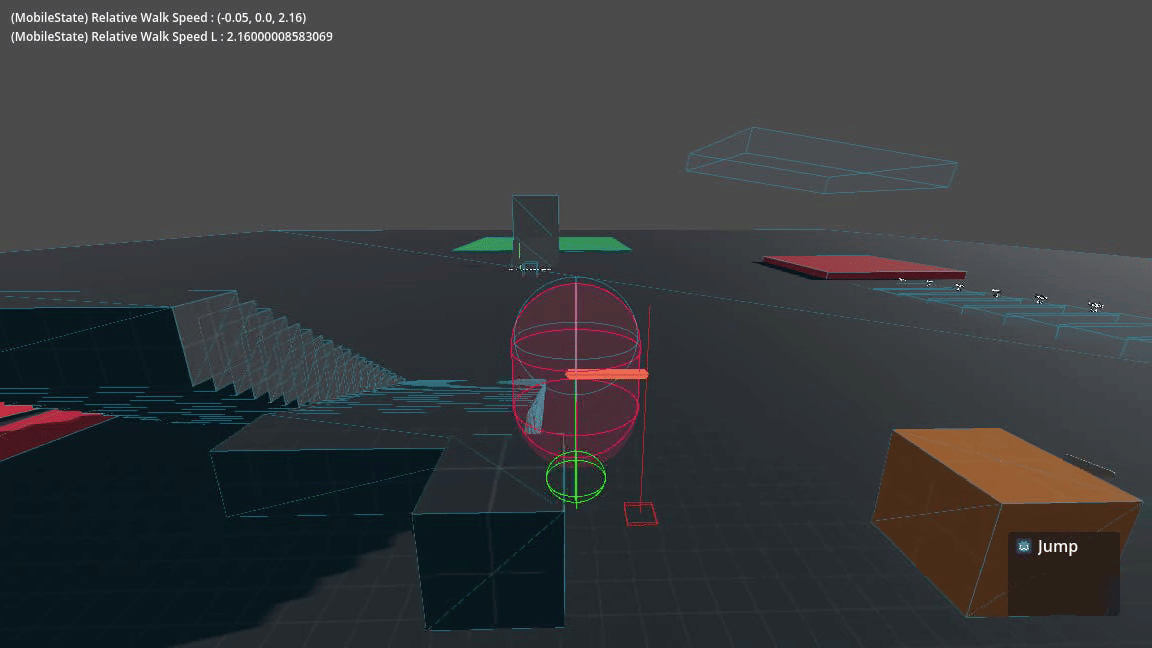Click the Godot icon beside Jump

coord(1023,546)
